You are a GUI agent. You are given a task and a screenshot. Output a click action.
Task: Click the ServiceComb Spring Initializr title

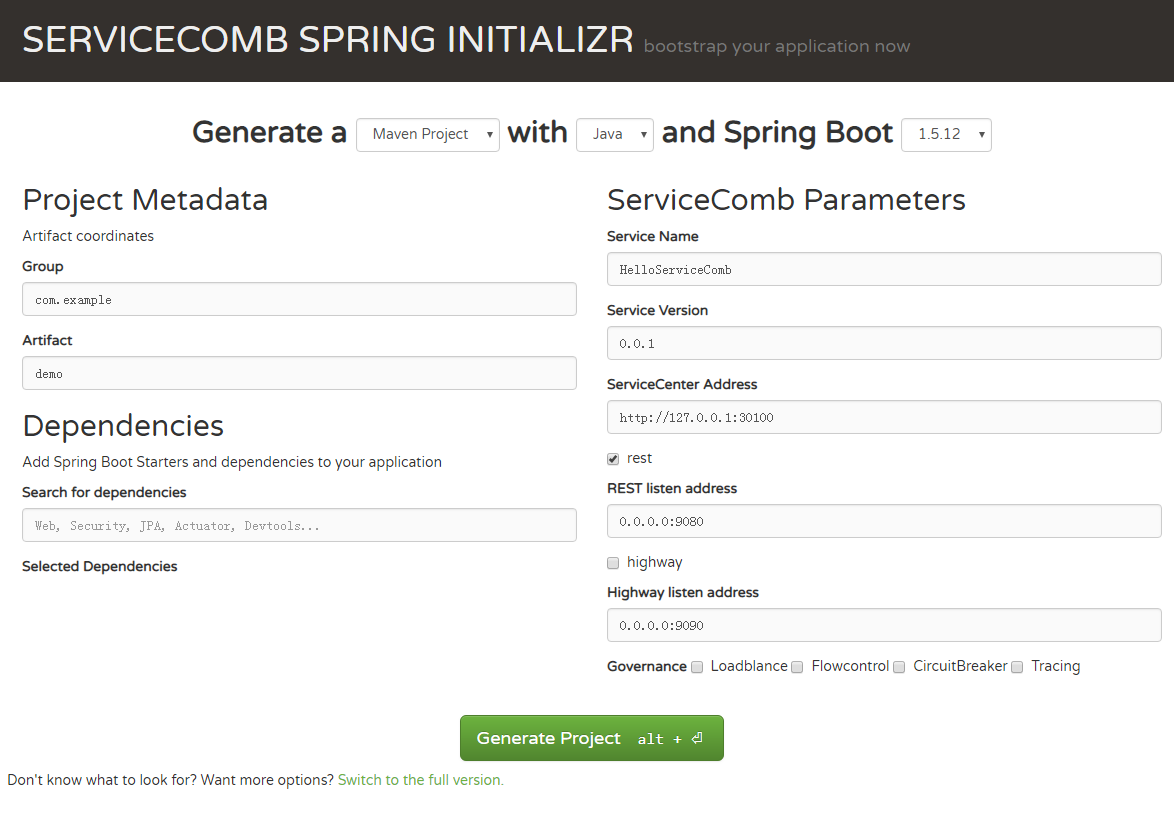tap(328, 40)
